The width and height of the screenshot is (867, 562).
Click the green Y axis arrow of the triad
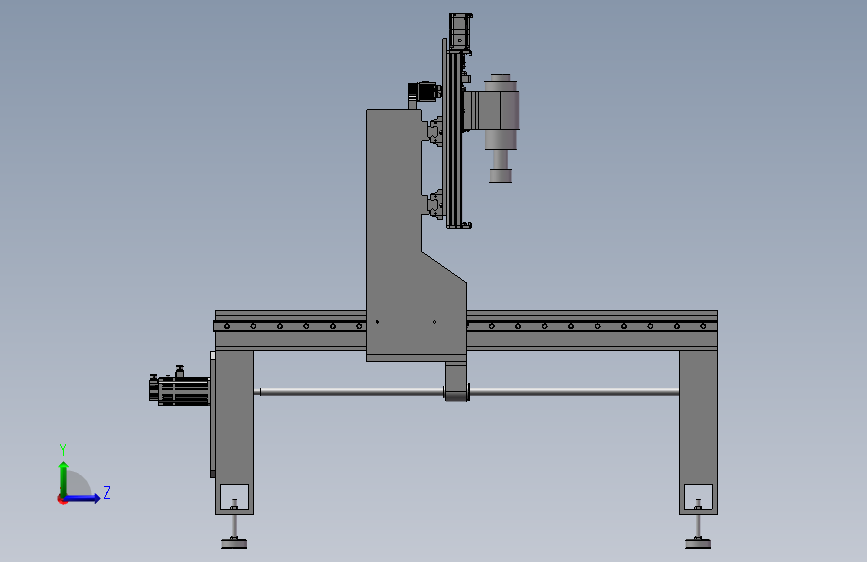(x=64, y=478)
